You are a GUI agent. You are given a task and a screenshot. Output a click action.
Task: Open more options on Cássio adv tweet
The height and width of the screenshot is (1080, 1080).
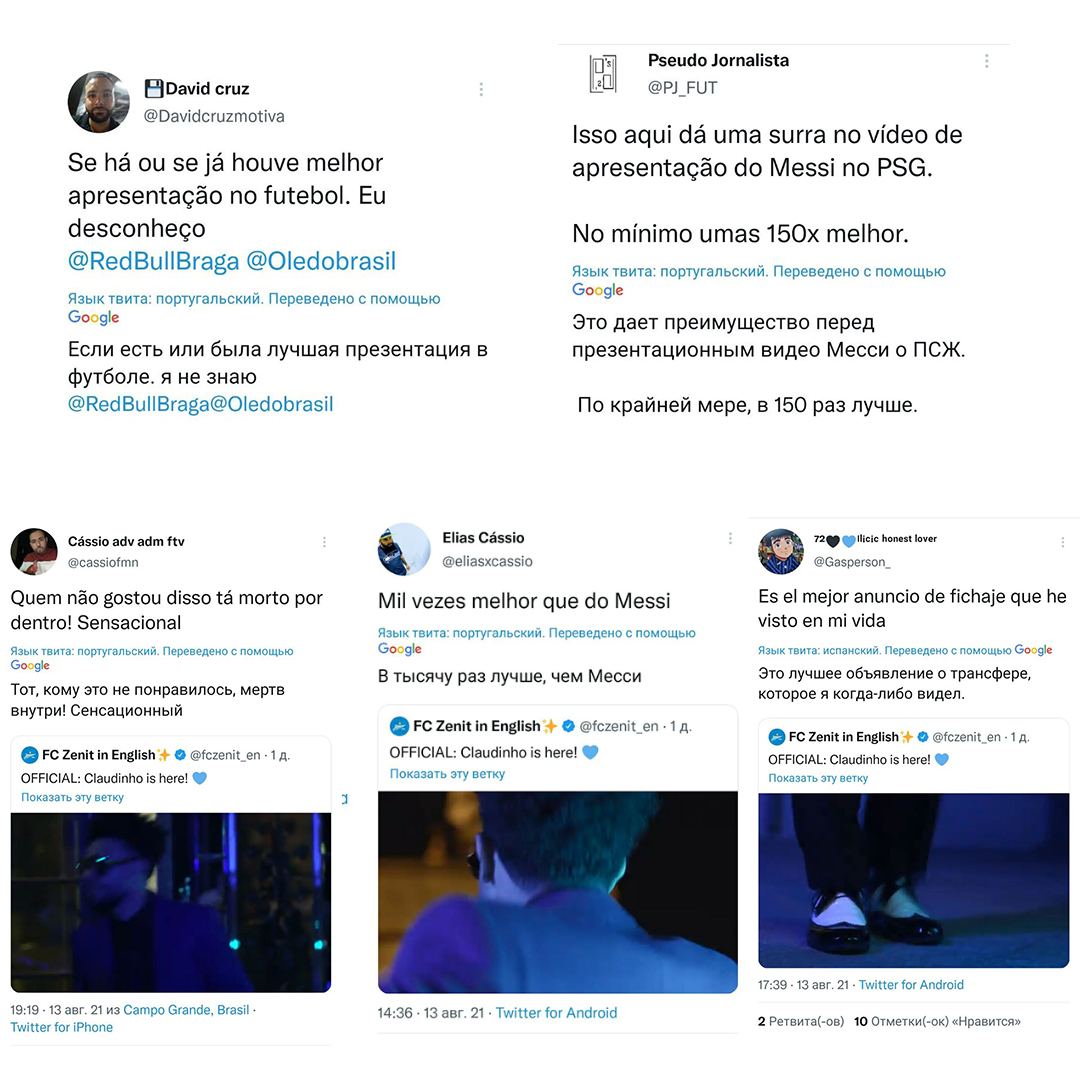coord(324,543)
